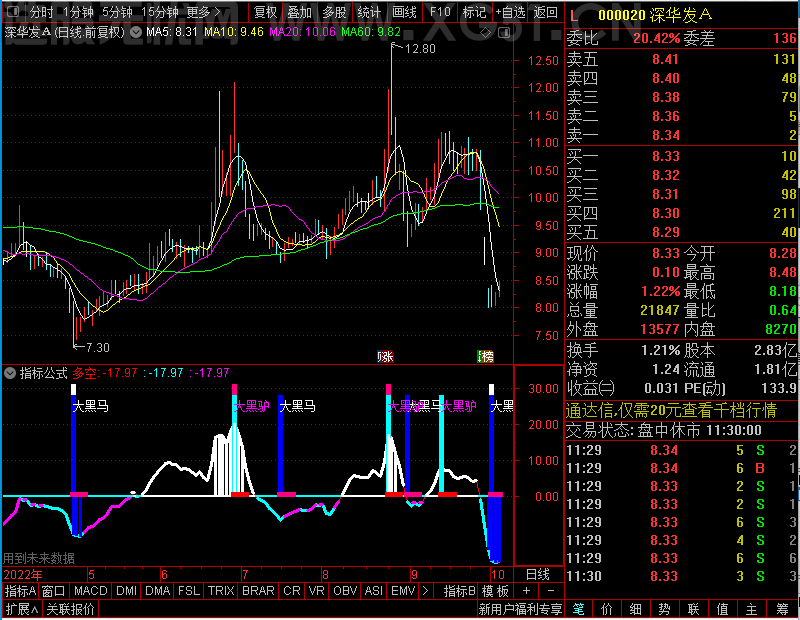The height and width of the screenshot is (620, 800).
Task: Select the 联 linkage tab
Action: (x=693, y=609)
